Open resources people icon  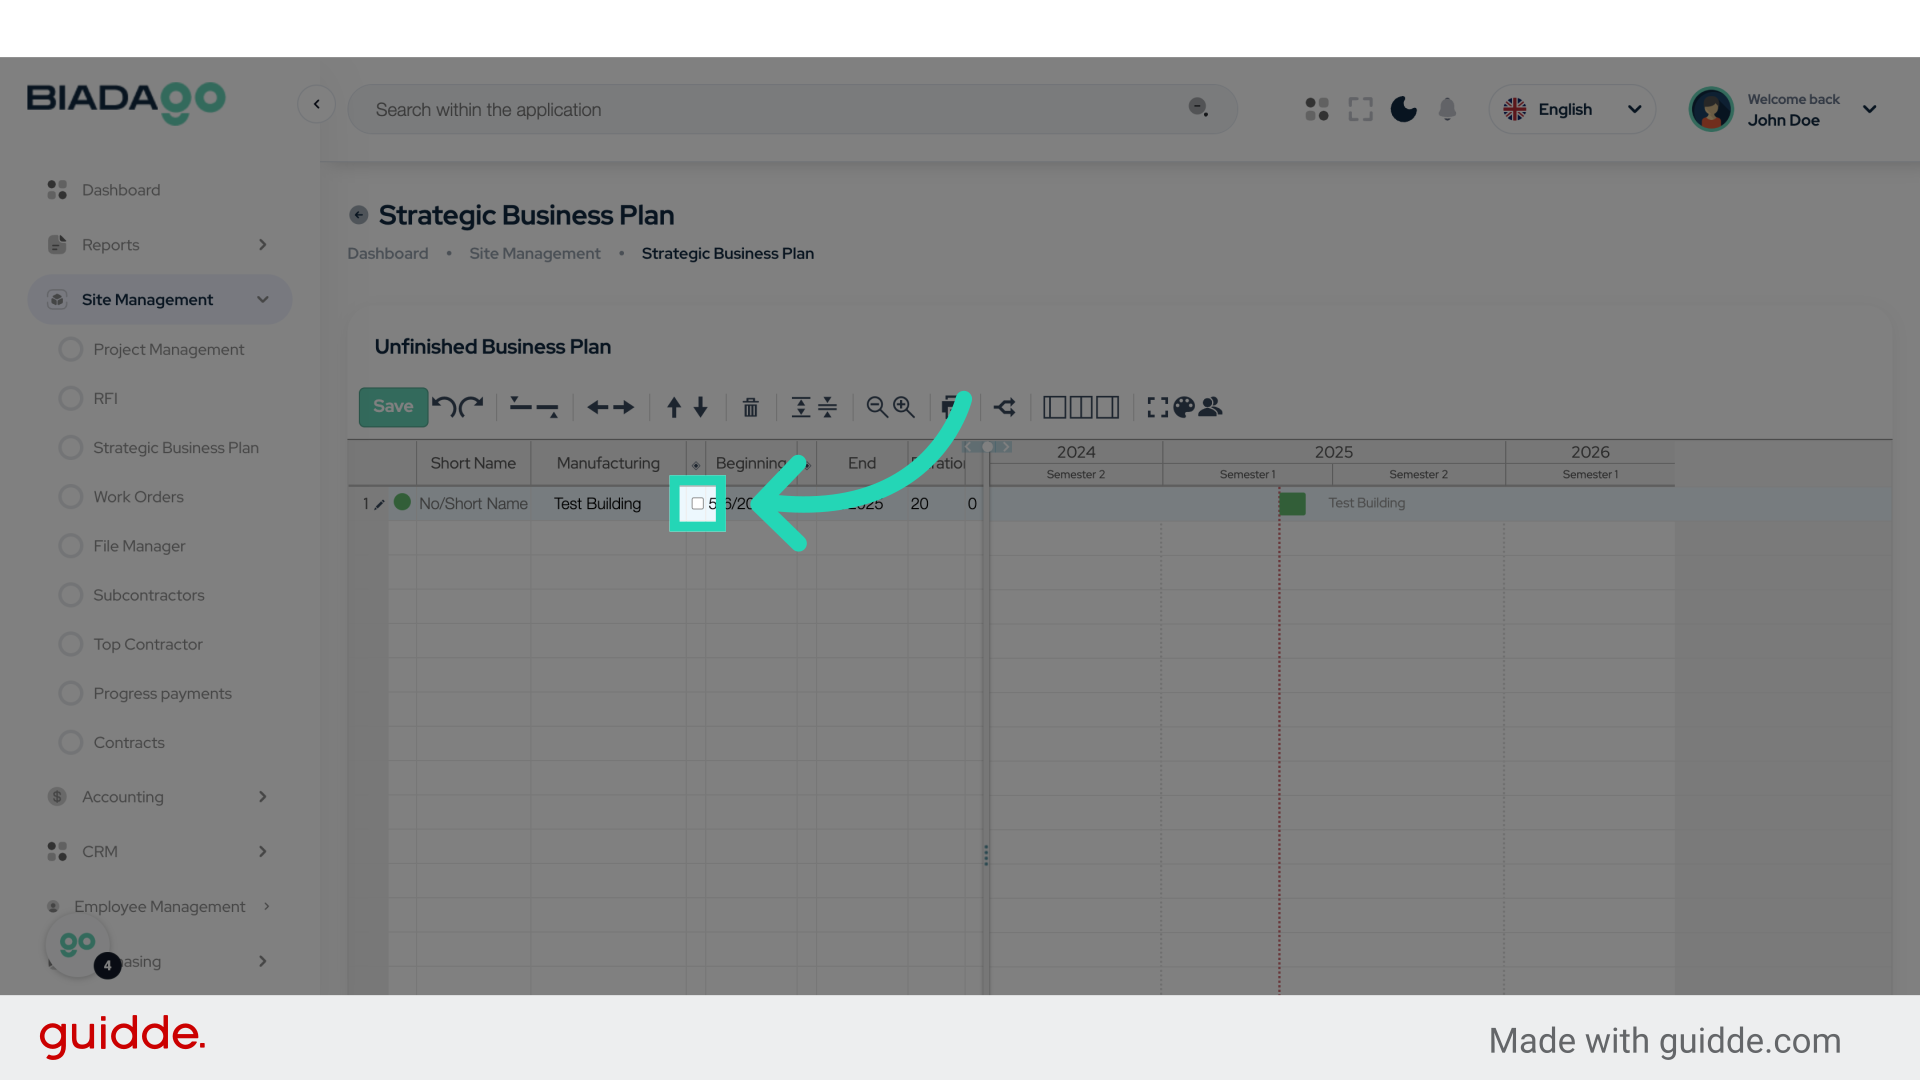[1211, 407]
